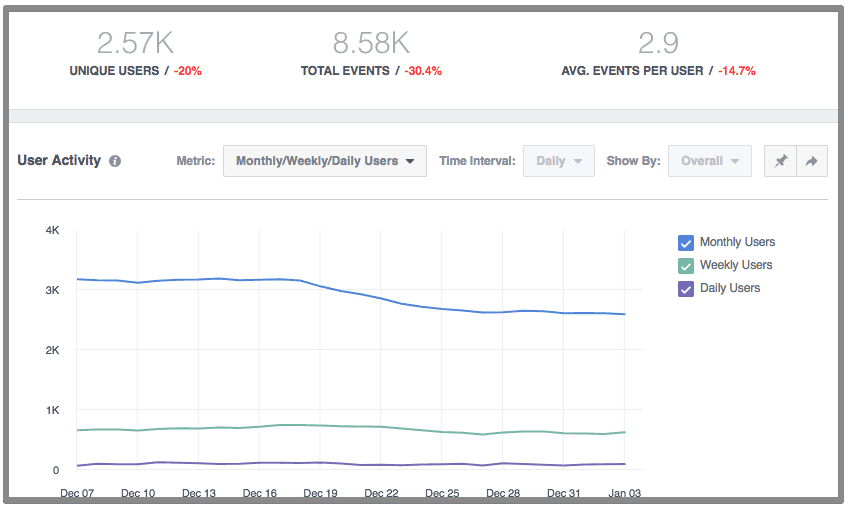
Task: Pin the User Activity chart
Action: tap(781, 161)
